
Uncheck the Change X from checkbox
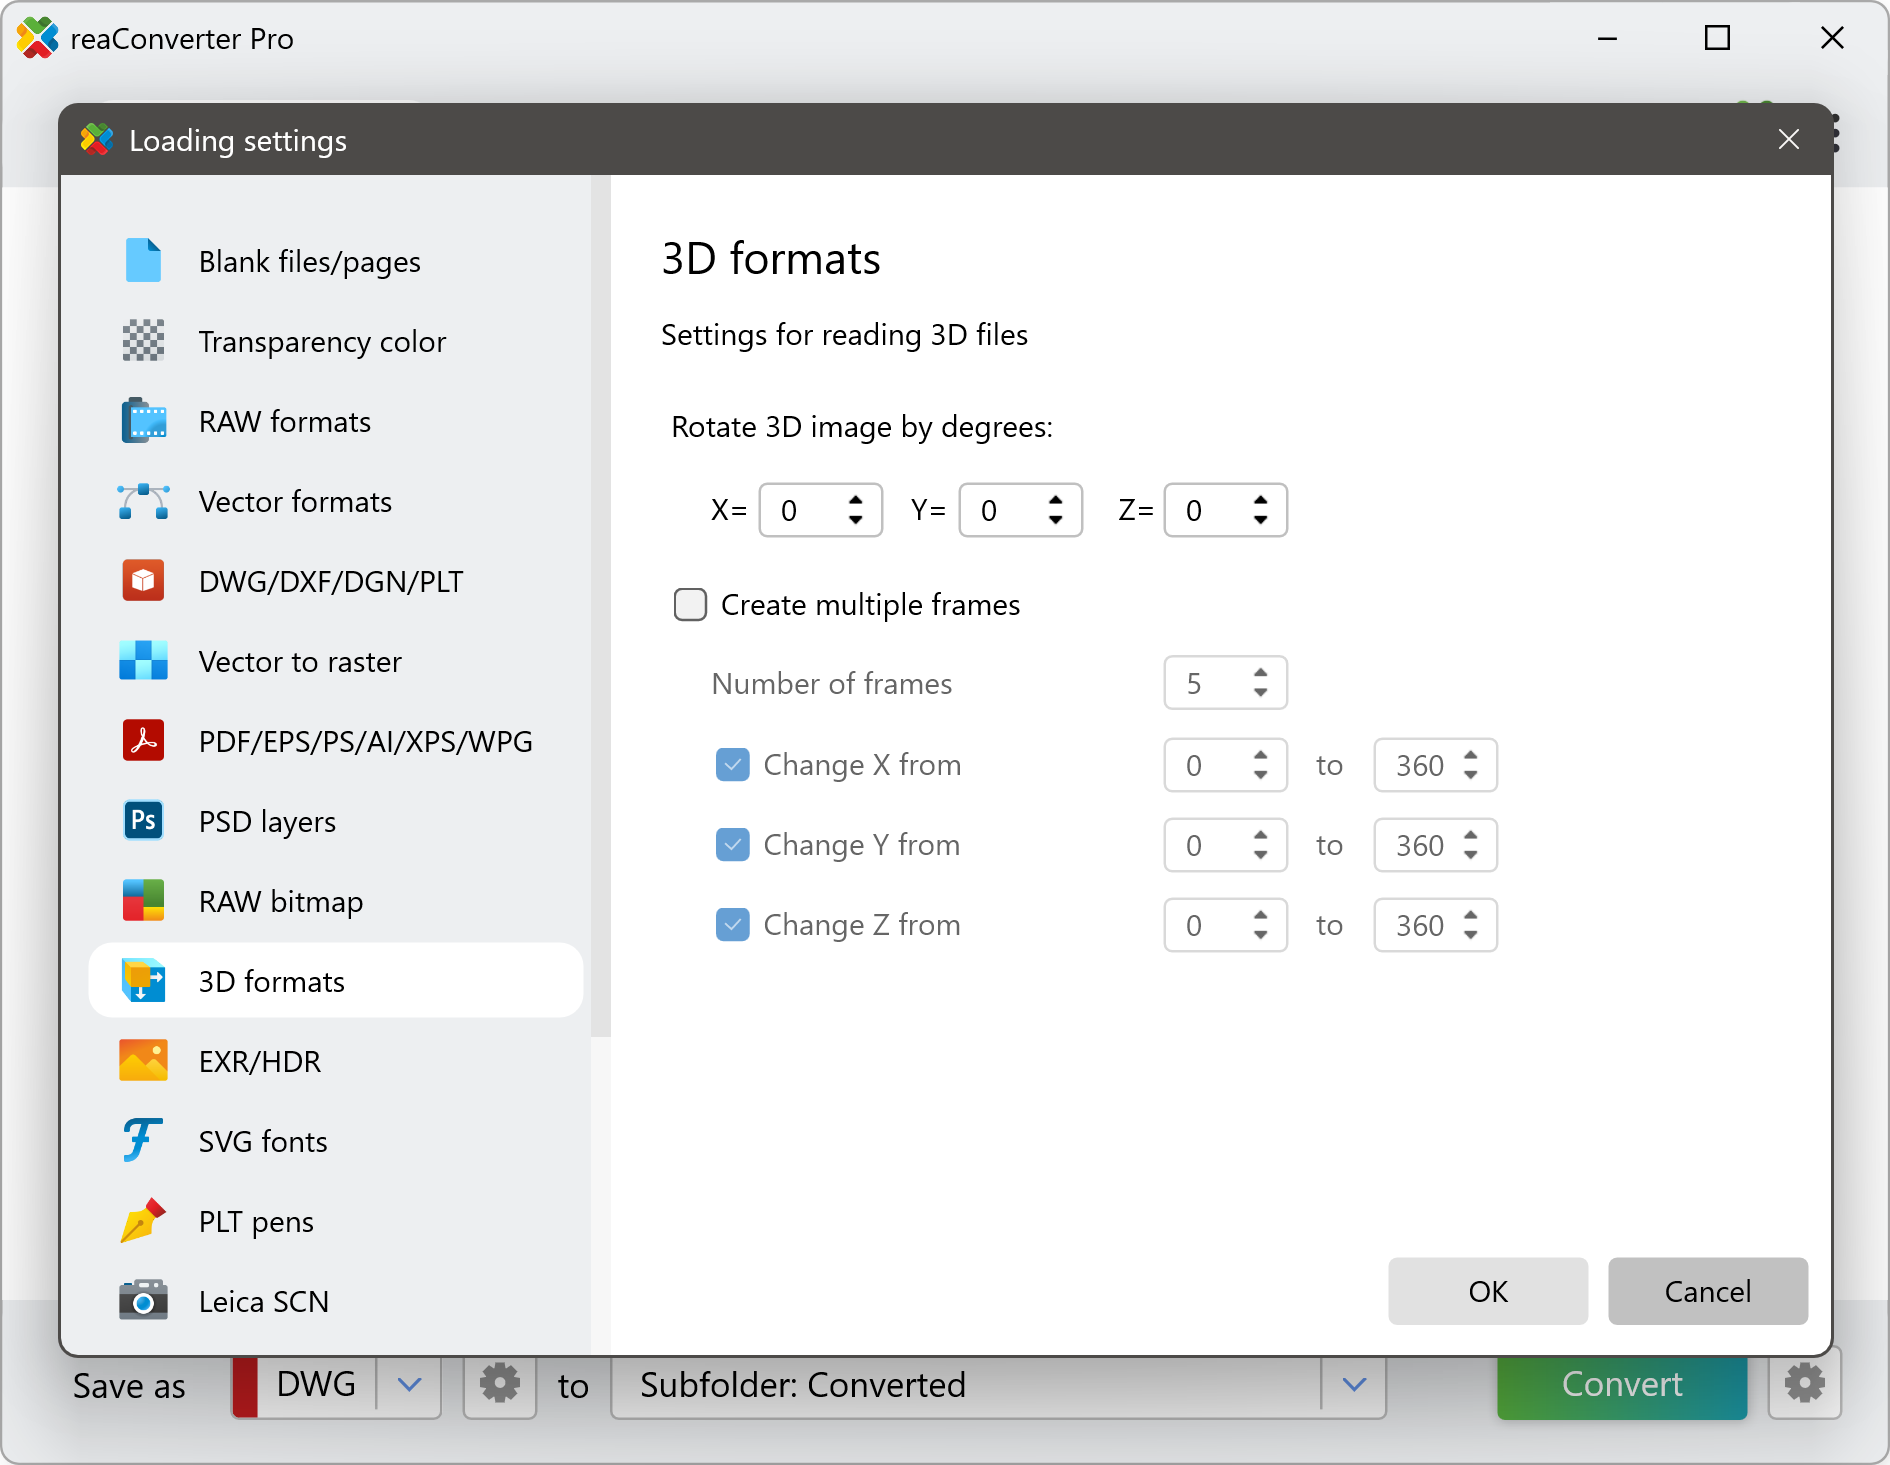coord(733,765)
